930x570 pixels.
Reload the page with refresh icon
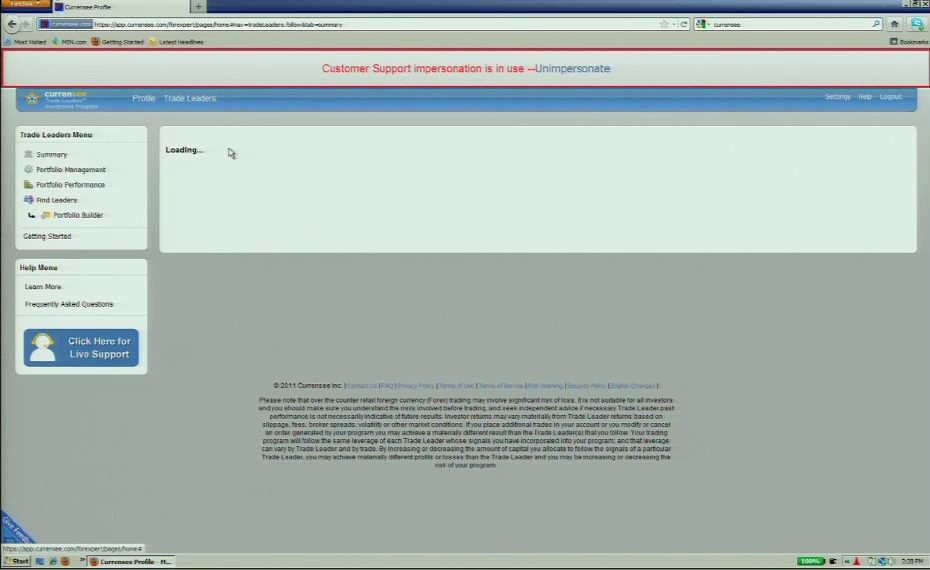[x=684, y=24]
